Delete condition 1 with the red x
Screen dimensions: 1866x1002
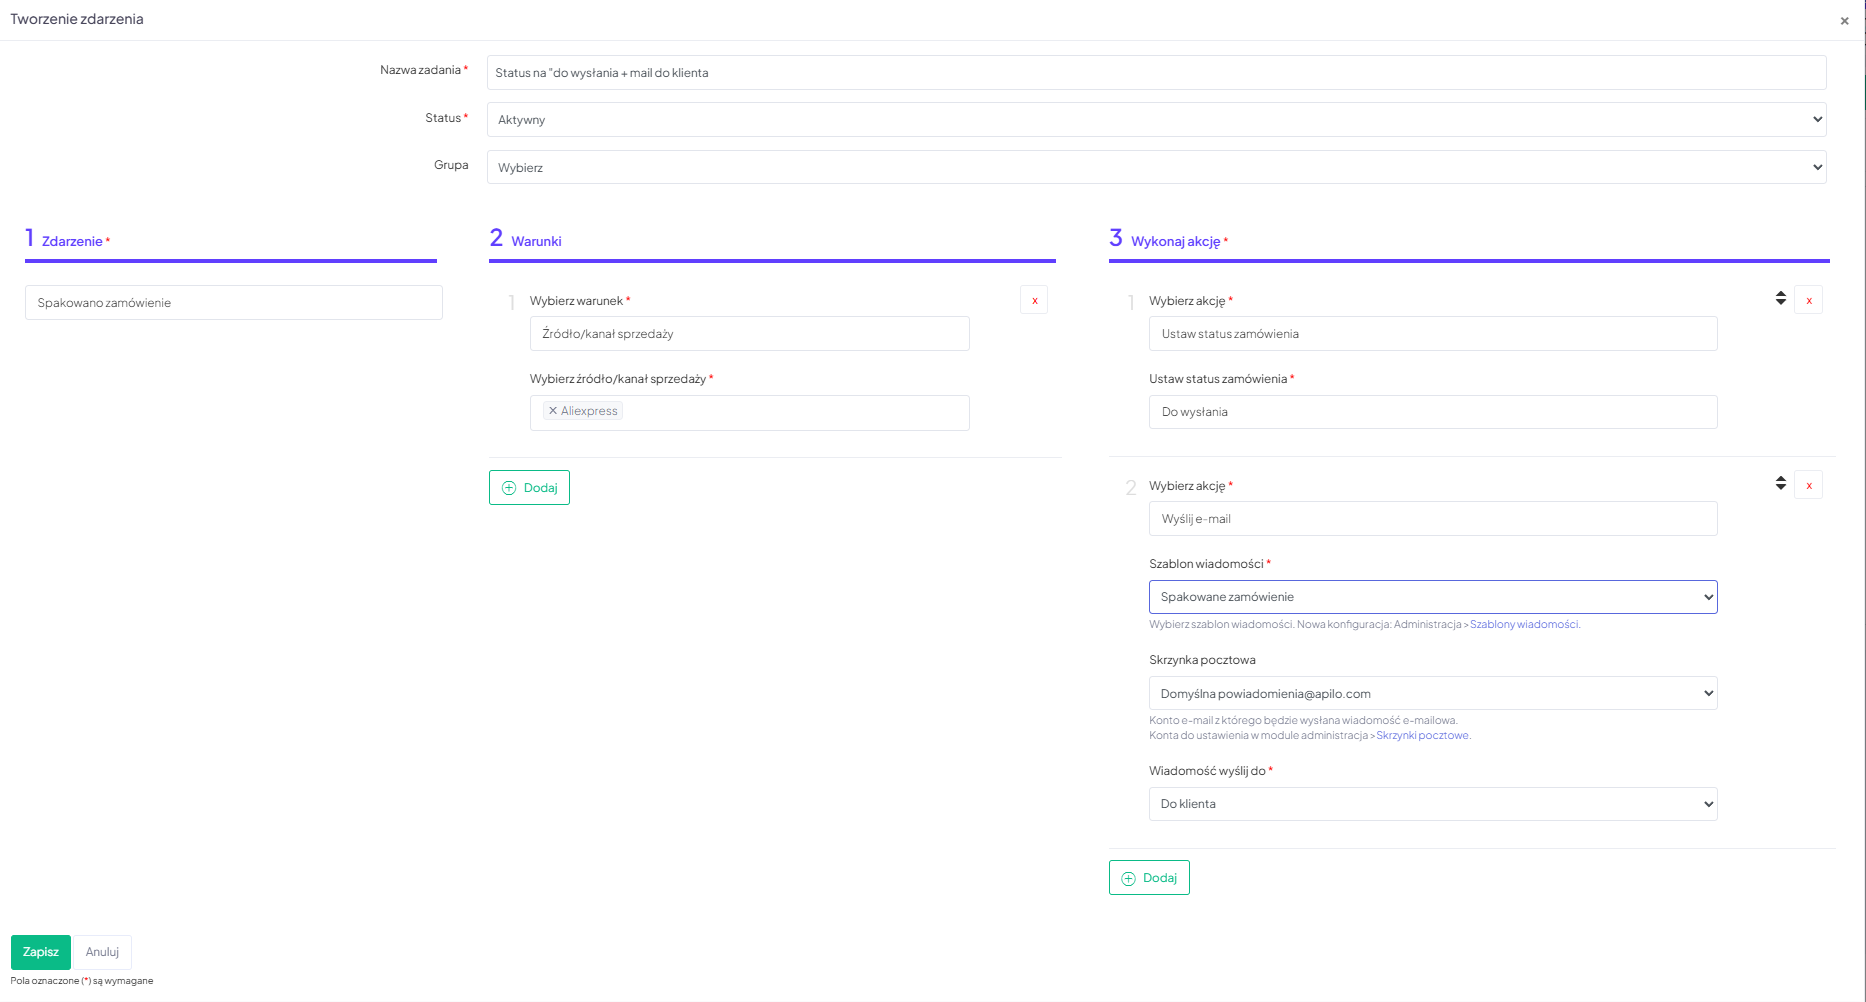click(1034, 301)
